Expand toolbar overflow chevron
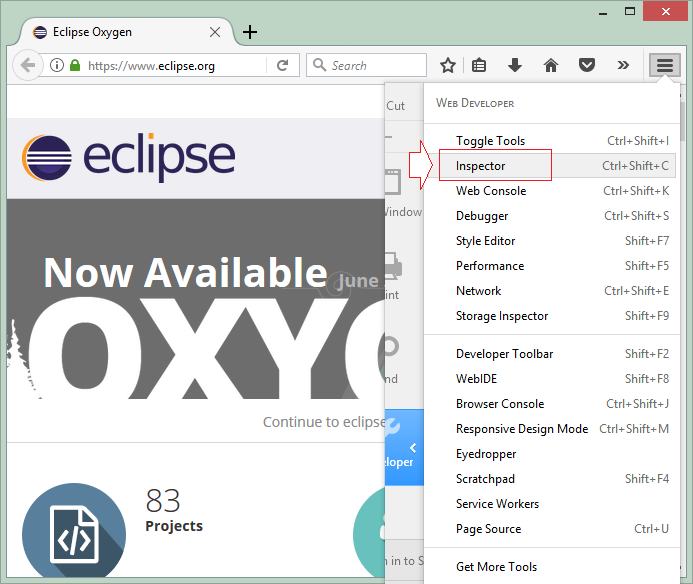693x584 pixels. [x=623, y=65]
